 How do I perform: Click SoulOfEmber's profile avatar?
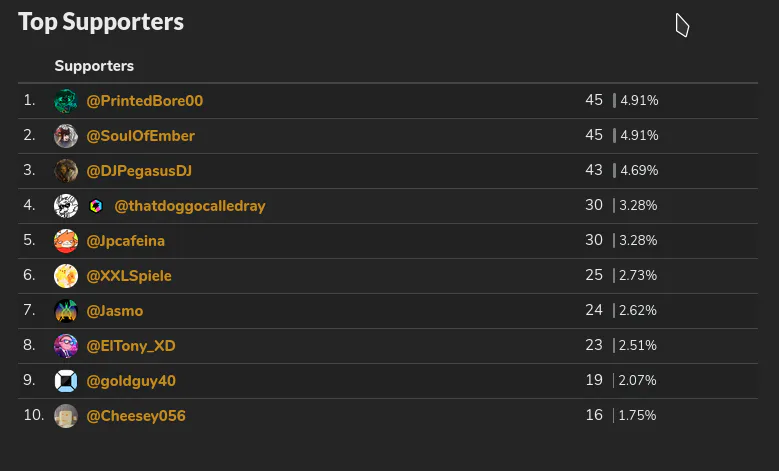66,136
